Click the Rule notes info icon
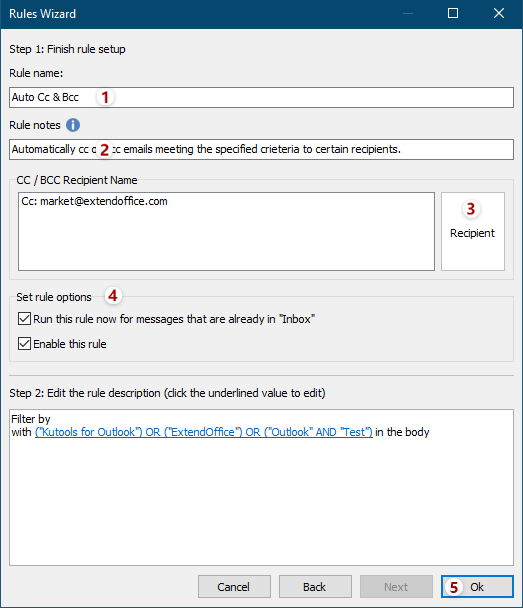The image size is (523, 608). tap(73, 125)
